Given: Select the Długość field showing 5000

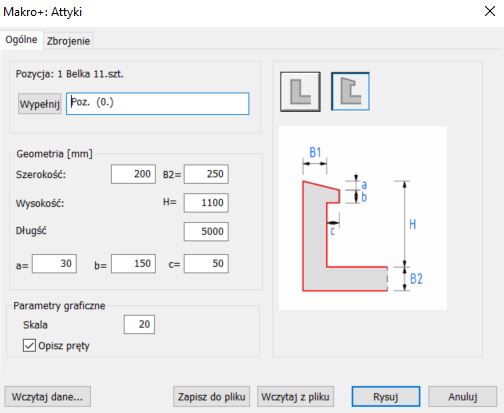Looking at the screenshot, I should click(206, 231).
